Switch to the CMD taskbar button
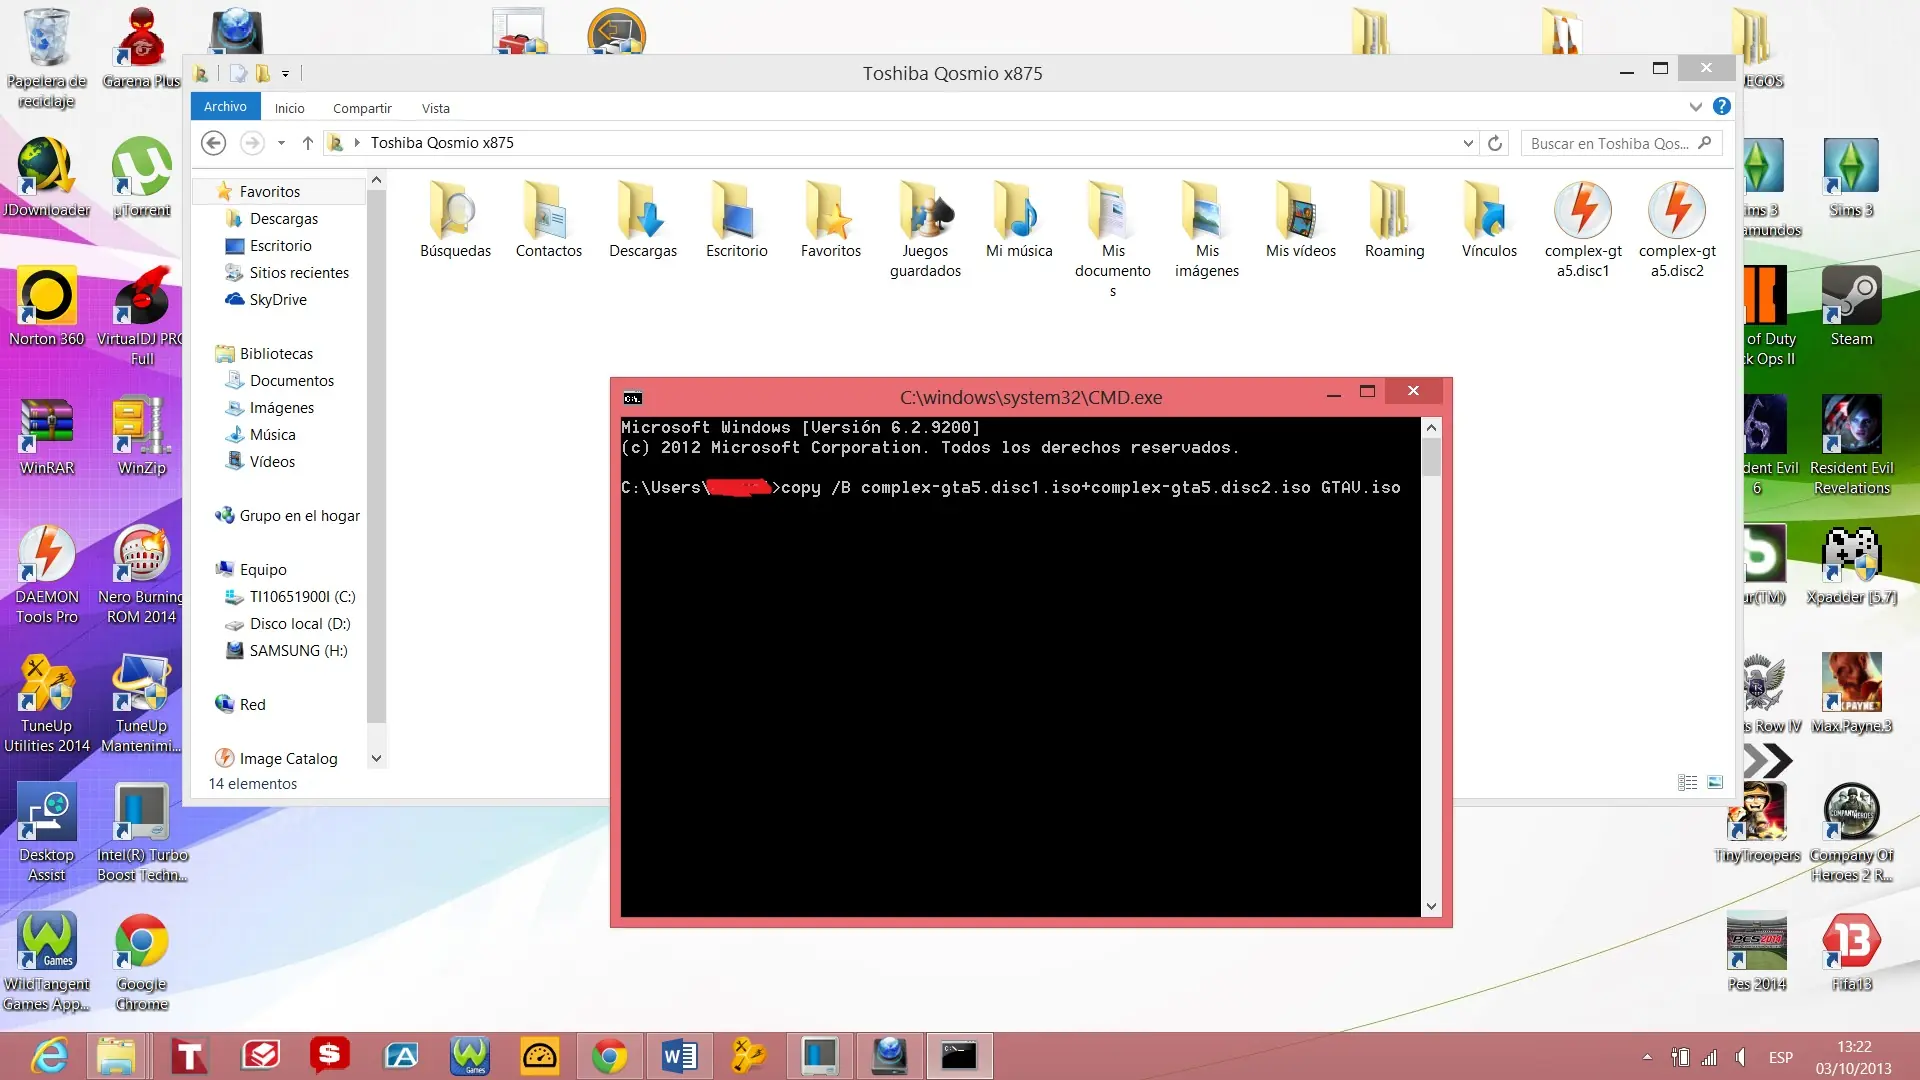 (x=959, y=1056)
